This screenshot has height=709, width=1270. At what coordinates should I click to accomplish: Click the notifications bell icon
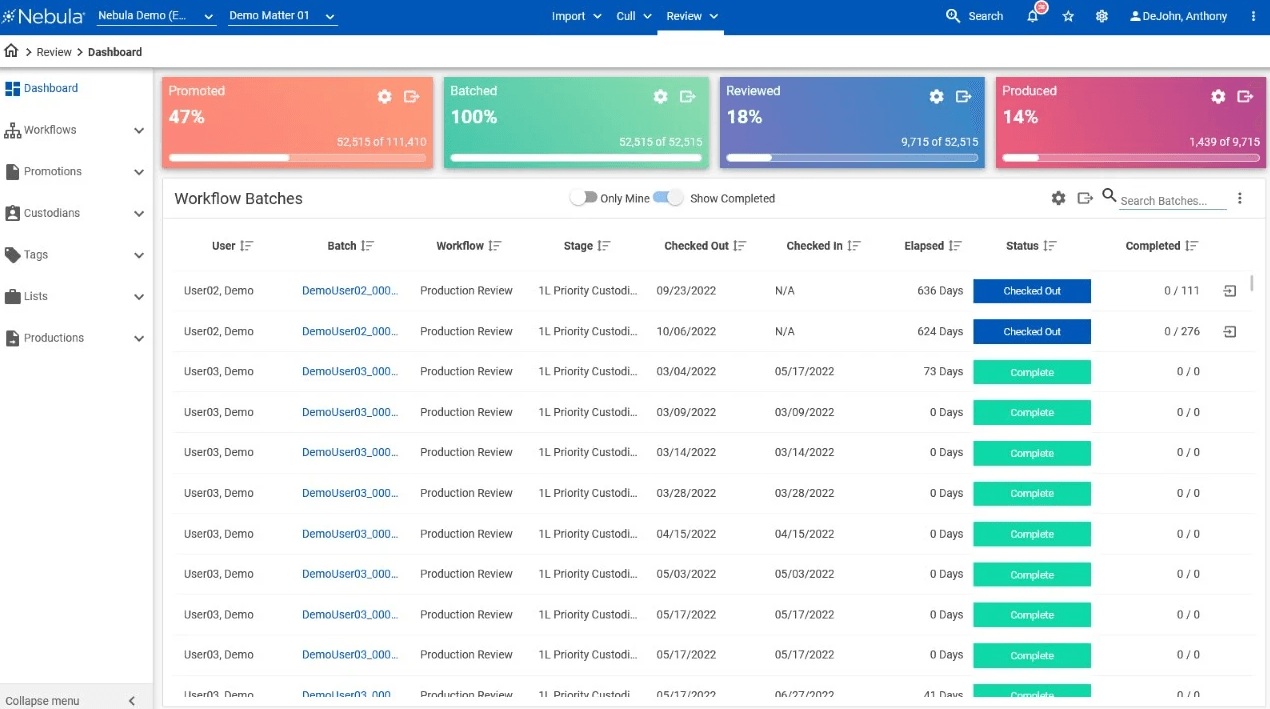(1033, 17)
